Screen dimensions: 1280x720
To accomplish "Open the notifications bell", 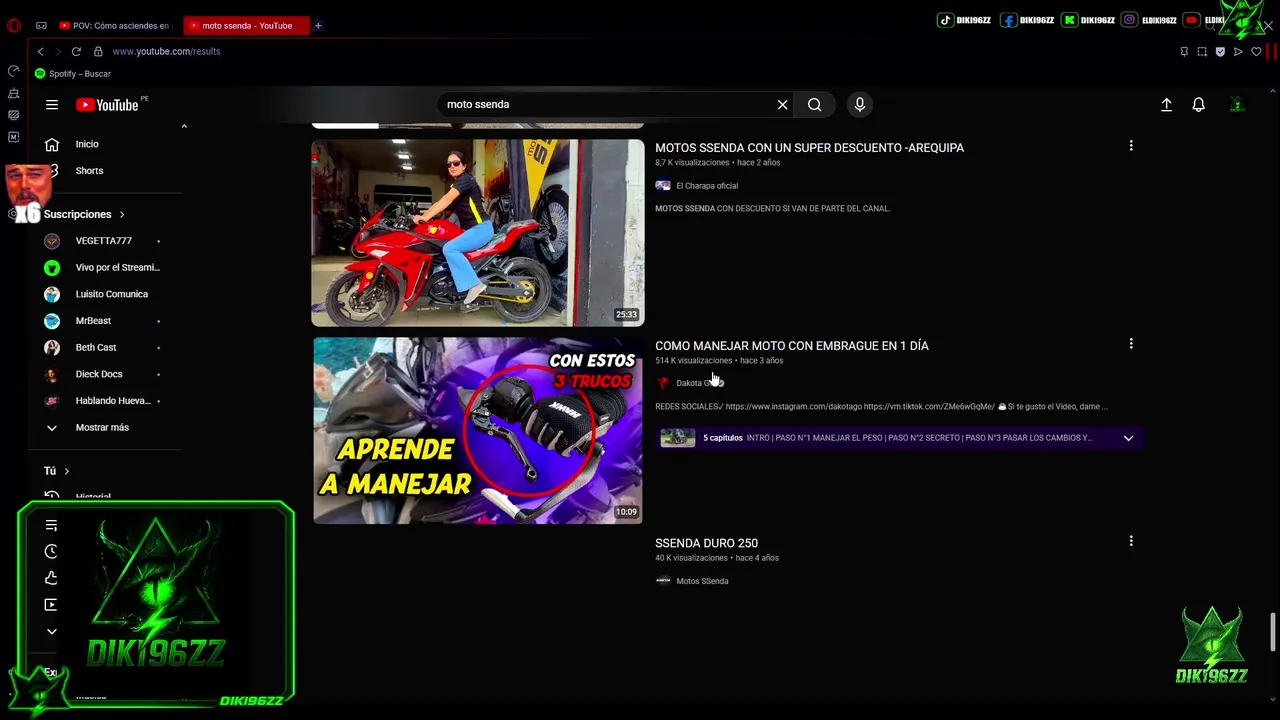I will pos(1198,105).
